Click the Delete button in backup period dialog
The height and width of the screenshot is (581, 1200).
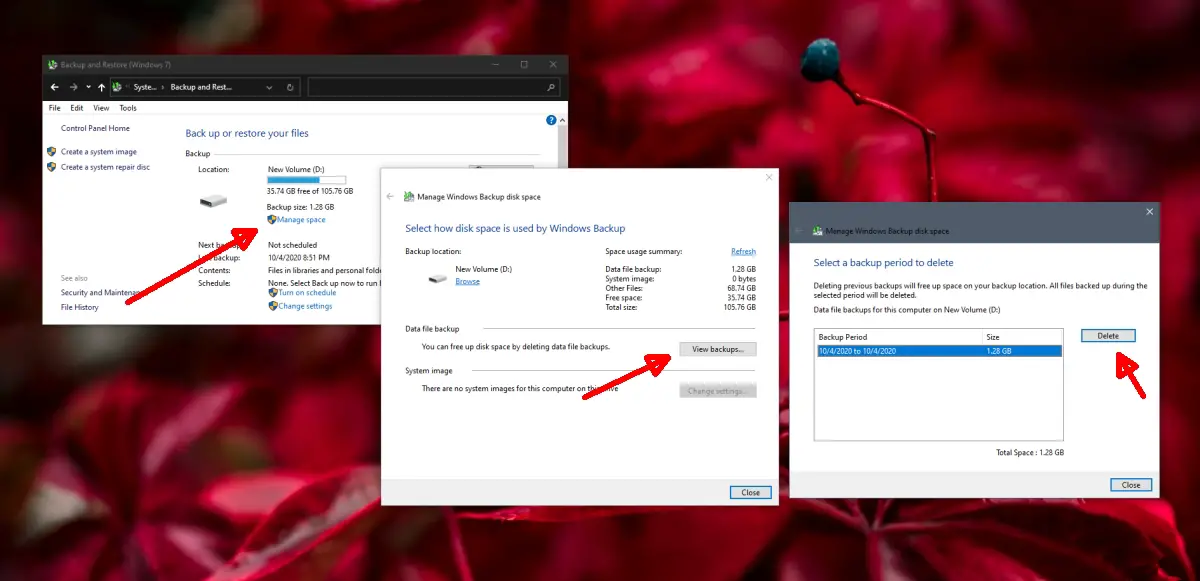[1108, 336]
